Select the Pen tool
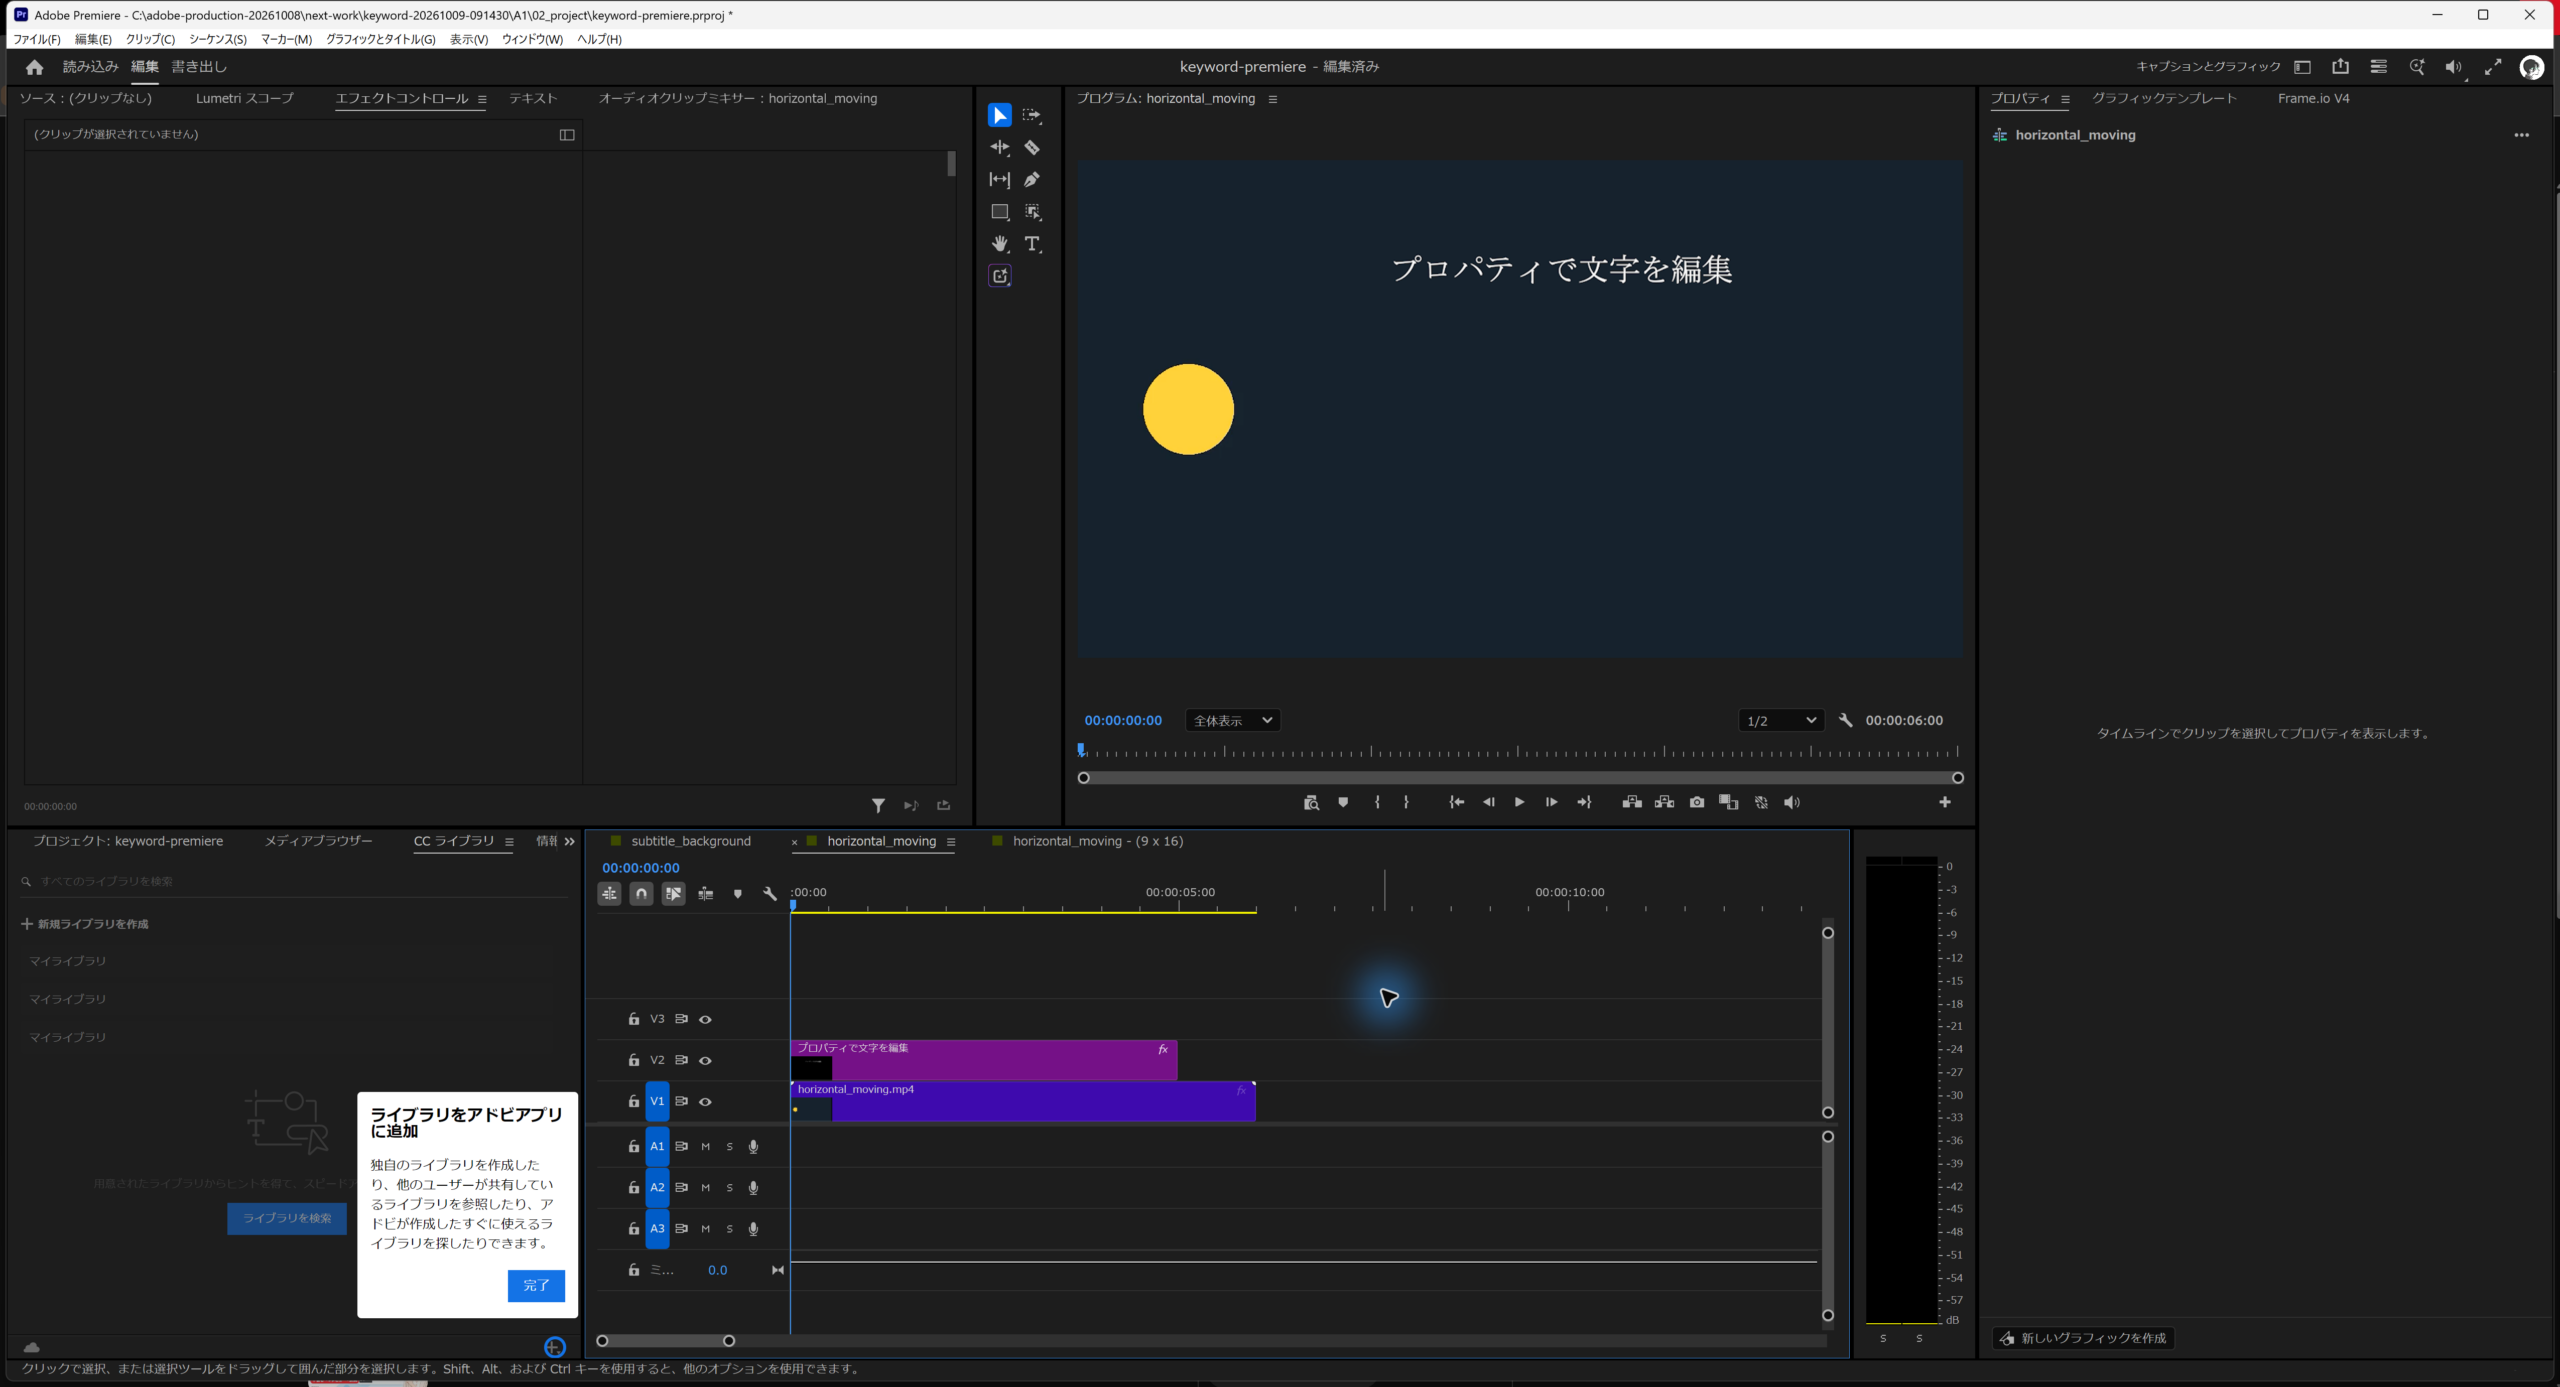This screenshot has height=1387, width=2560. [x=1032, y=180]
